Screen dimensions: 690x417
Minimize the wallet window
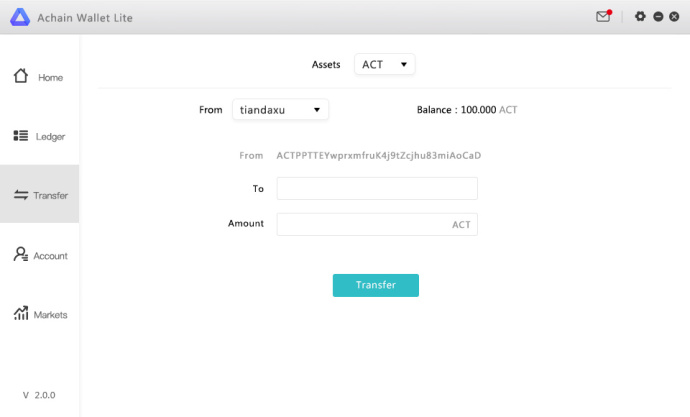(658, 17)
